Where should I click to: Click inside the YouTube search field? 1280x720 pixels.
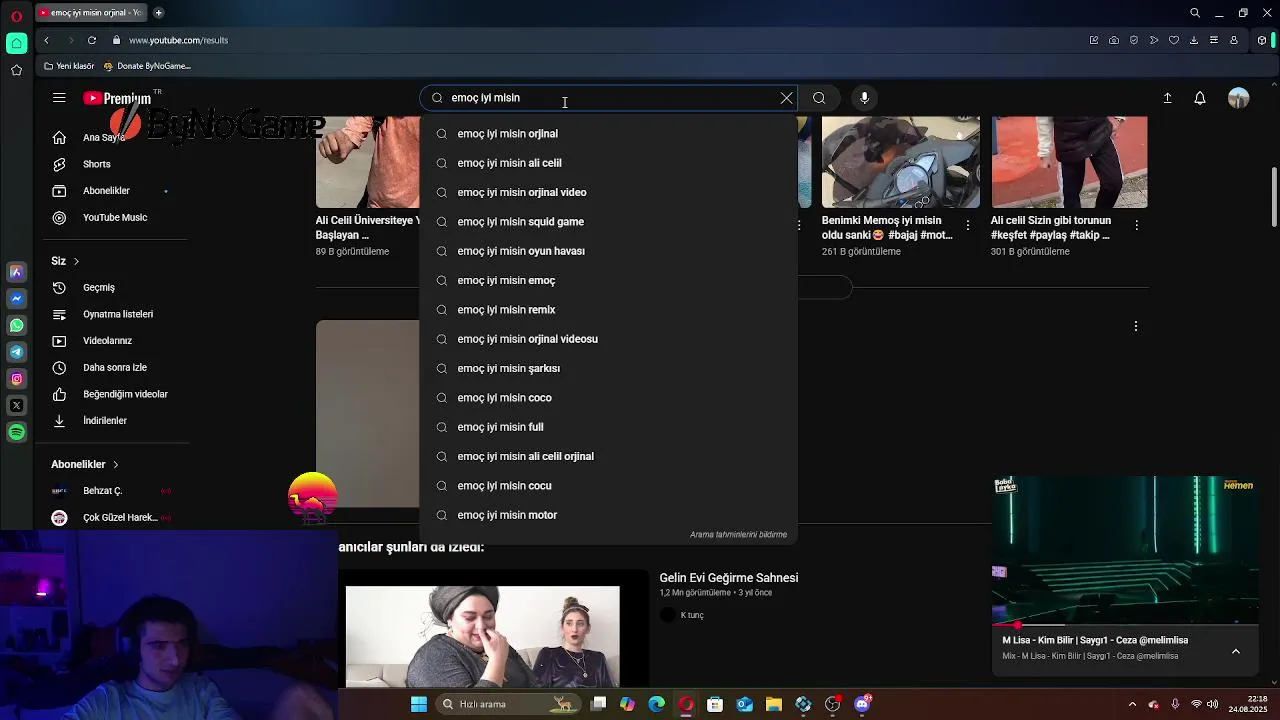tap(610, 98)
